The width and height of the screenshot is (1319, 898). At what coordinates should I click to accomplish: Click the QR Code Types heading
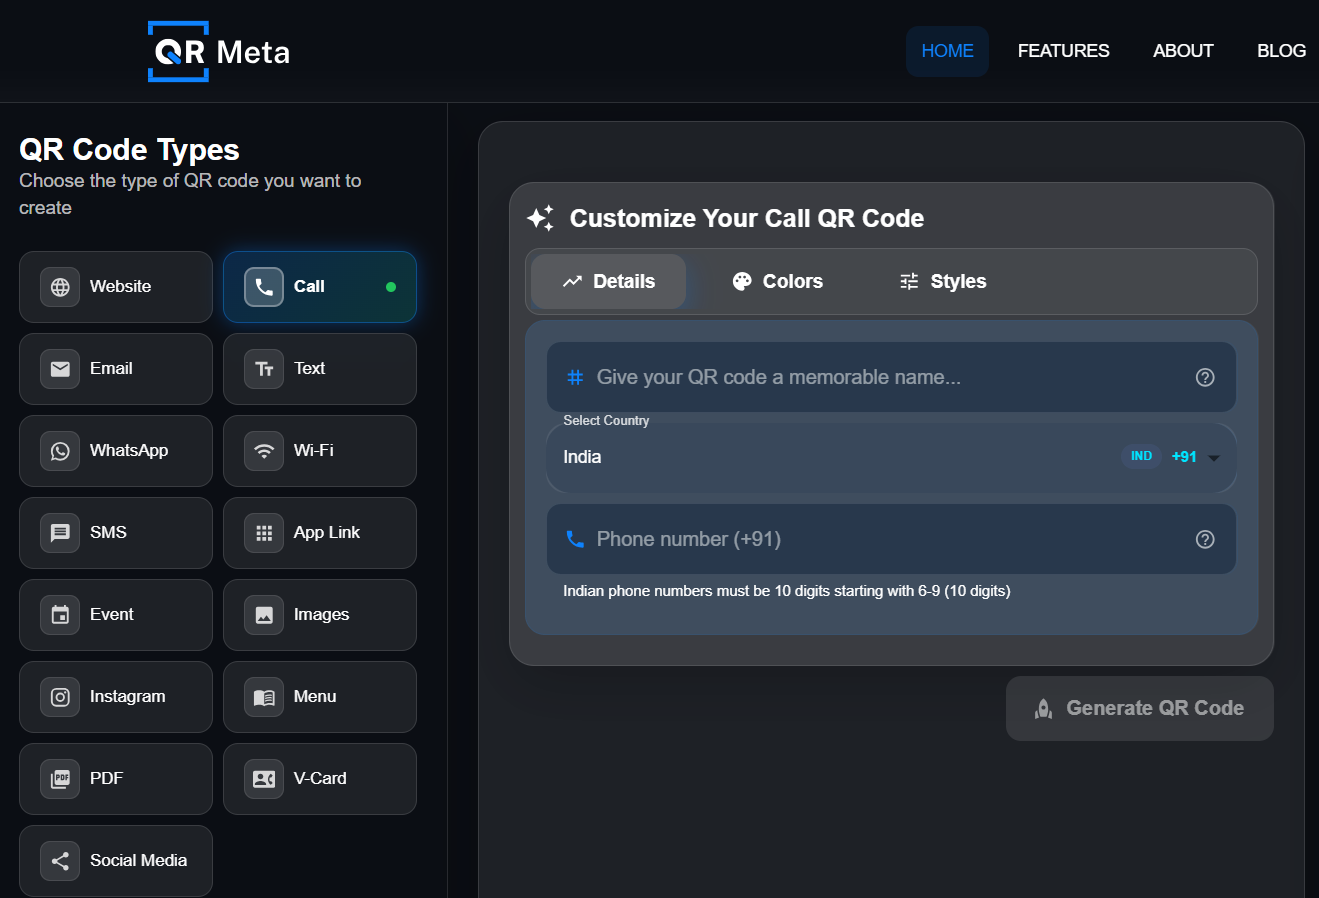tap(130, 150)
